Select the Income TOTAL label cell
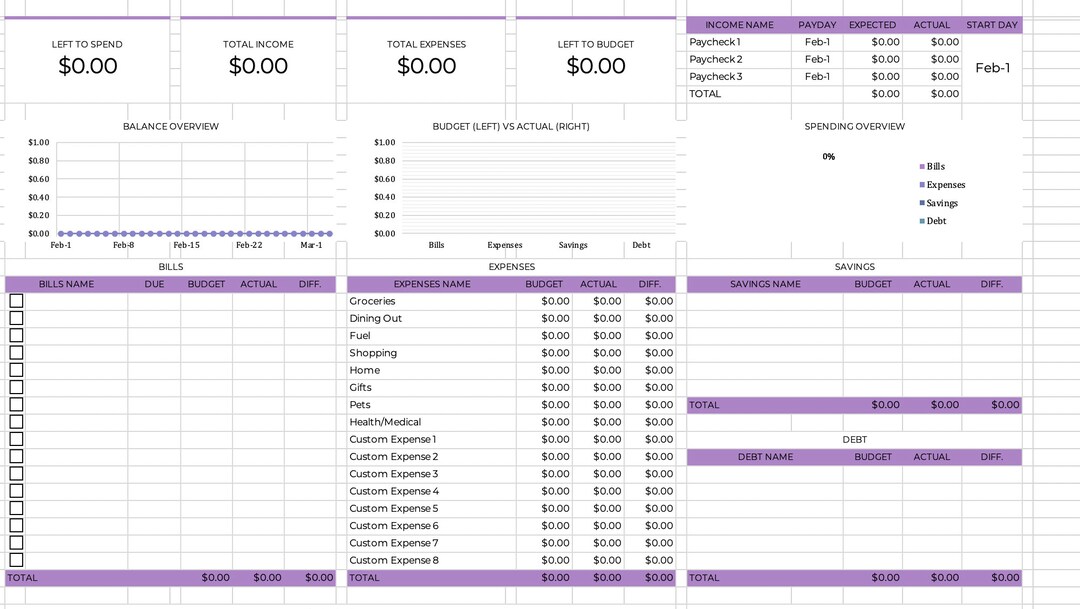Image resolution: width=1080 pixels, height=609 pixels. coord(739,94)
